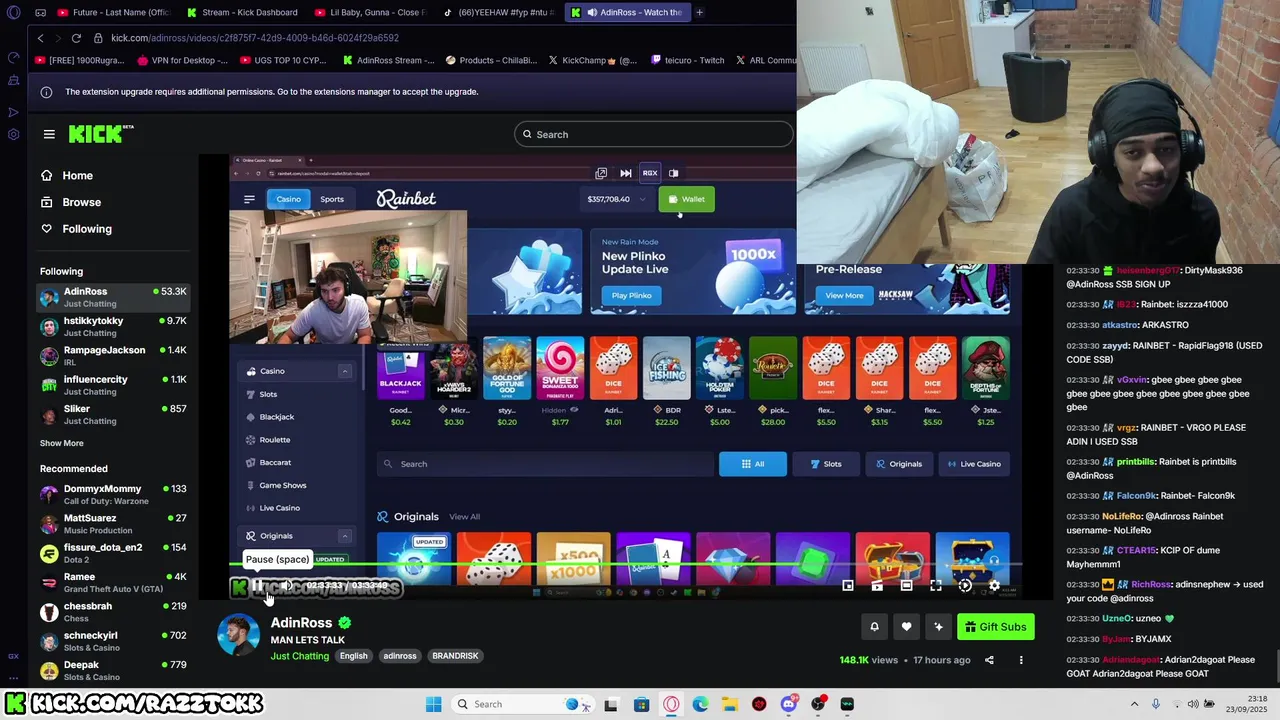The image size is (1280, 720).
Task: Open a new browser tab
Action: click(x=699, y=12)
